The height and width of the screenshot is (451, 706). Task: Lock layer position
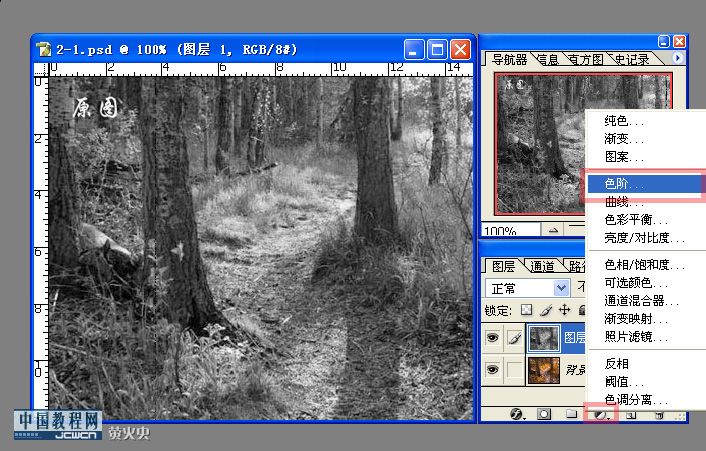pos(564,310)
